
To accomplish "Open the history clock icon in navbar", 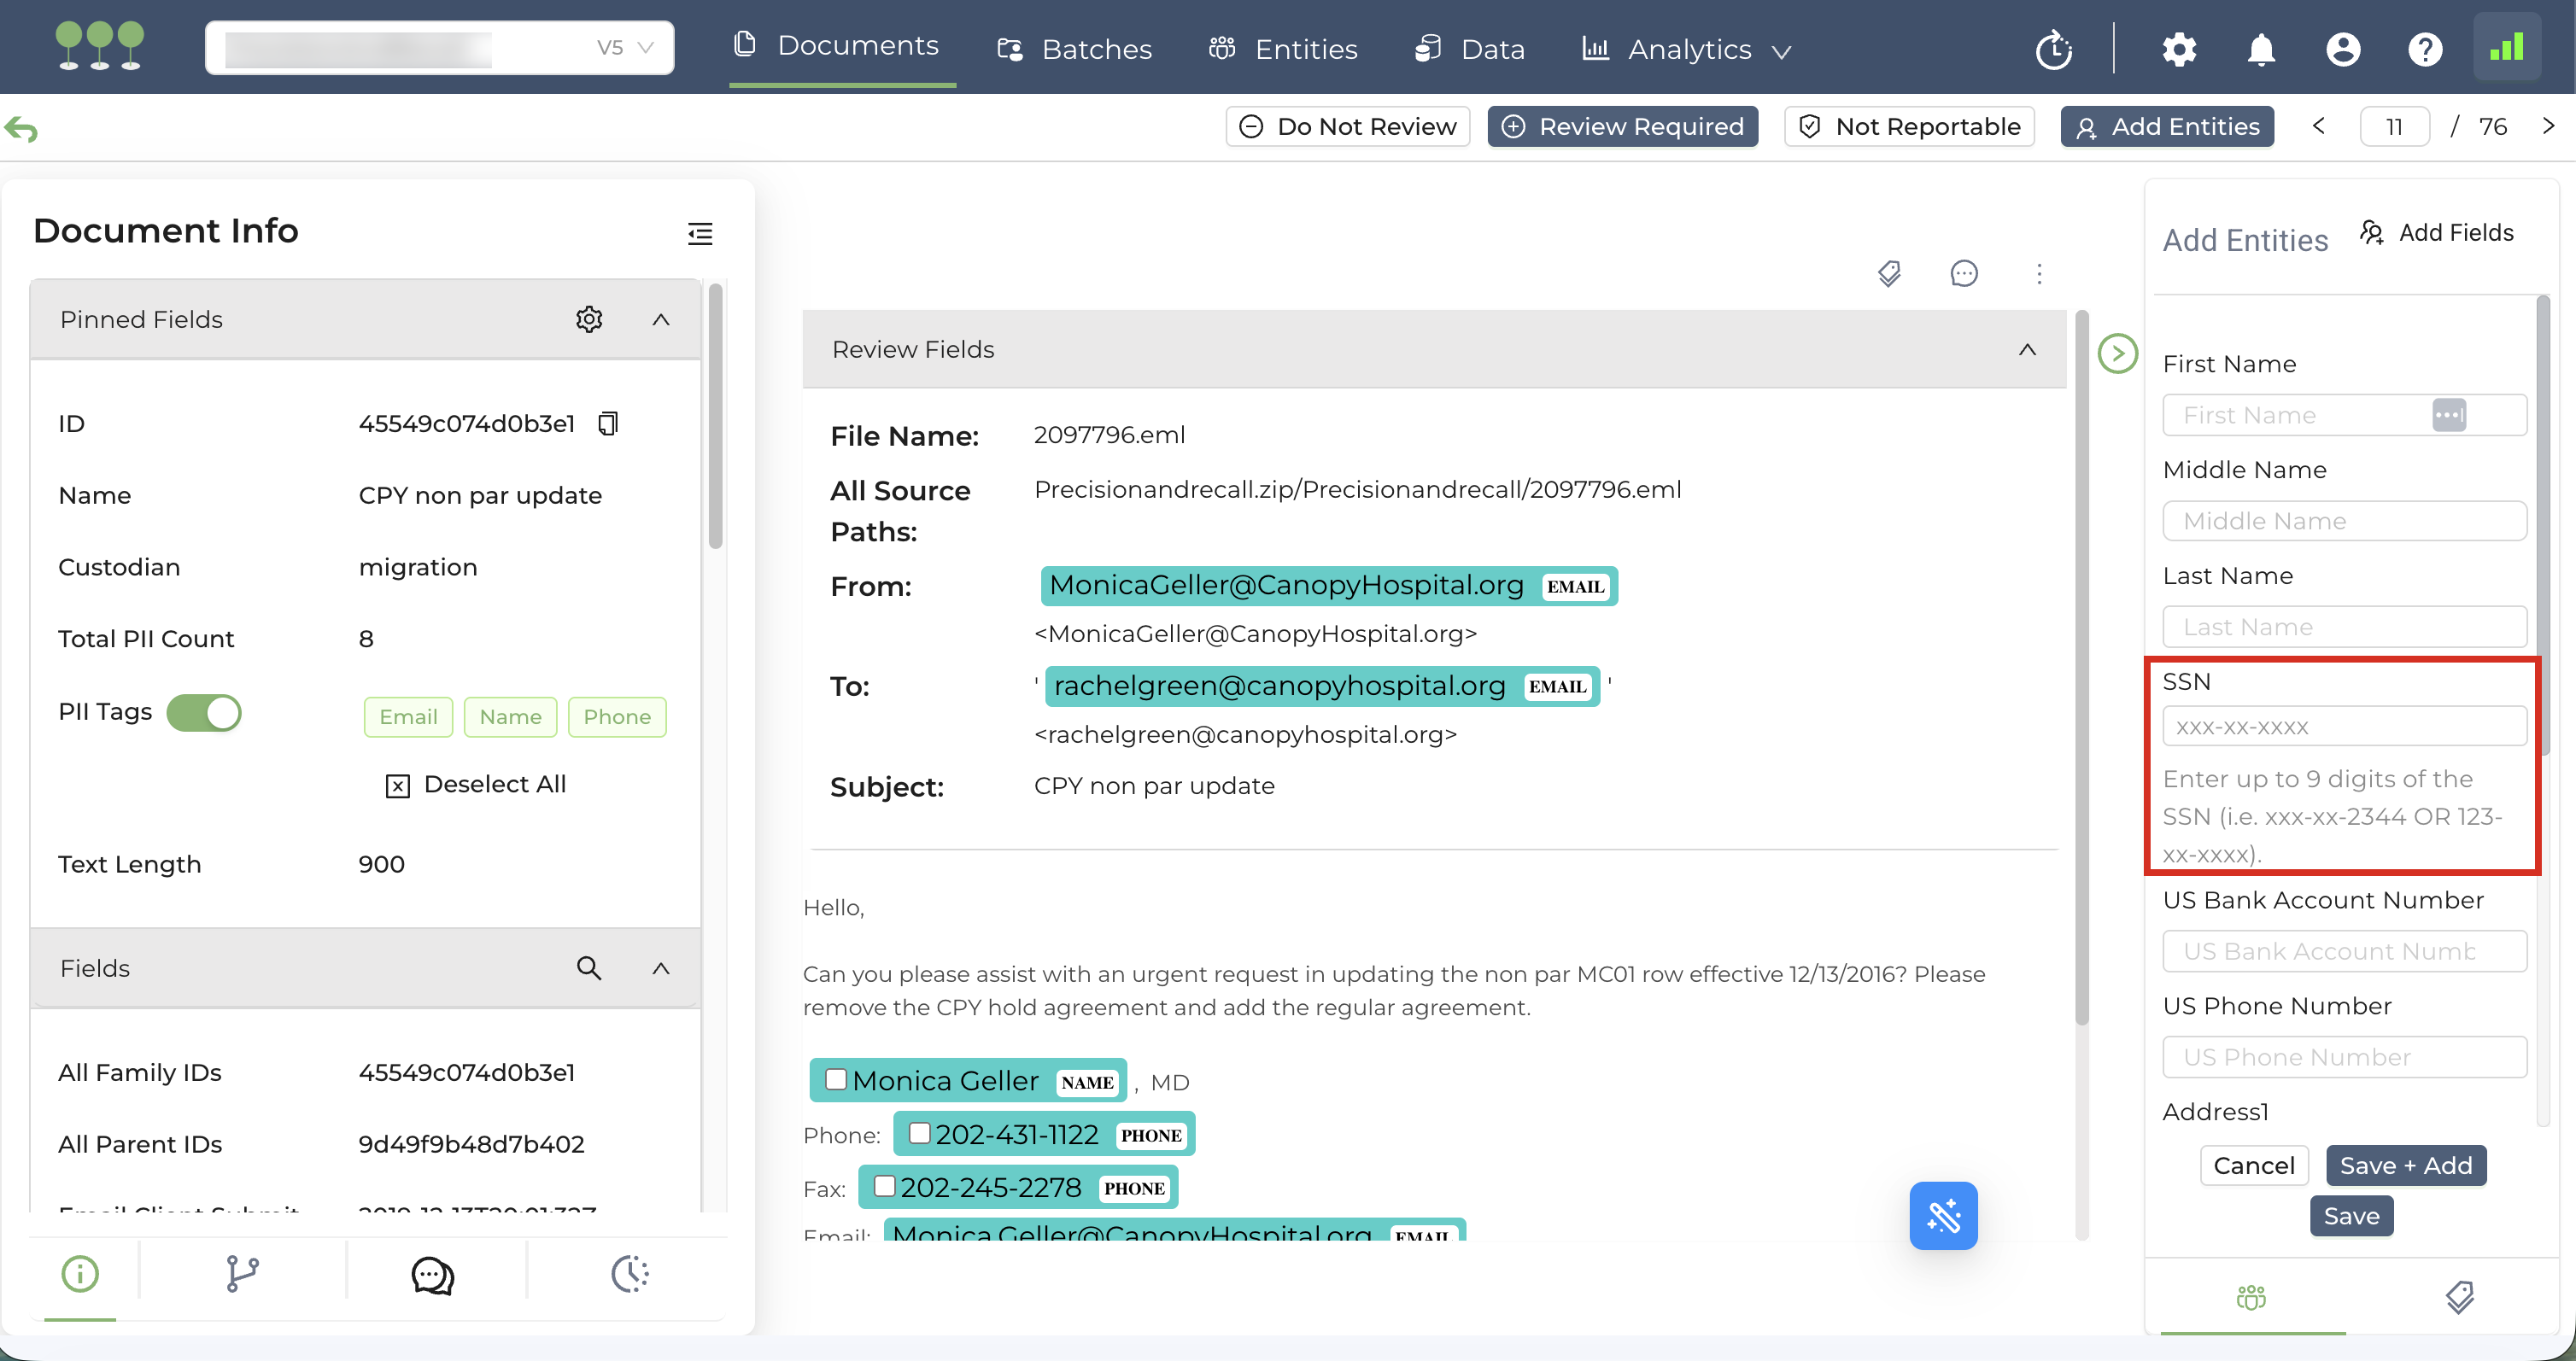I will point(2053,49).
